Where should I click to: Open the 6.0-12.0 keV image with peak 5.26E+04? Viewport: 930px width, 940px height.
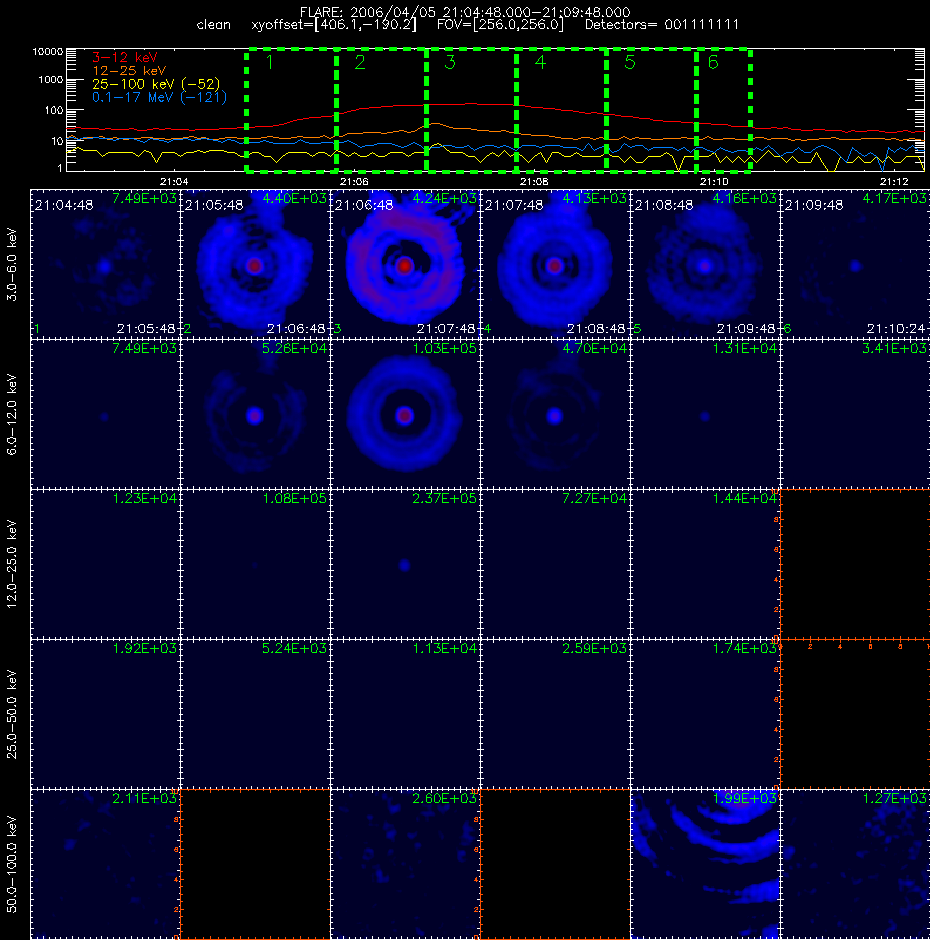pyautogui.click(x=255, y=414)
